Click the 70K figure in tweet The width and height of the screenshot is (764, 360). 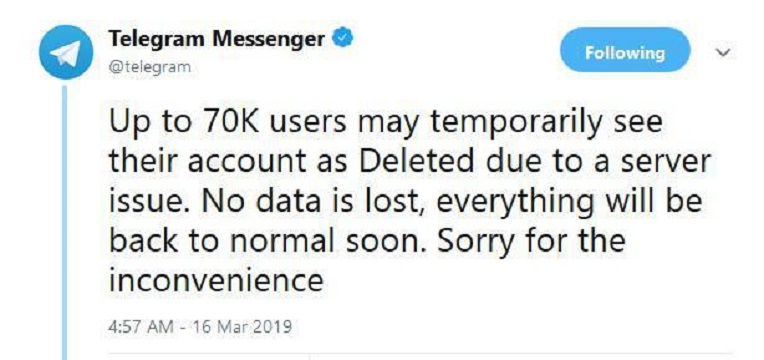pos(230,122)
